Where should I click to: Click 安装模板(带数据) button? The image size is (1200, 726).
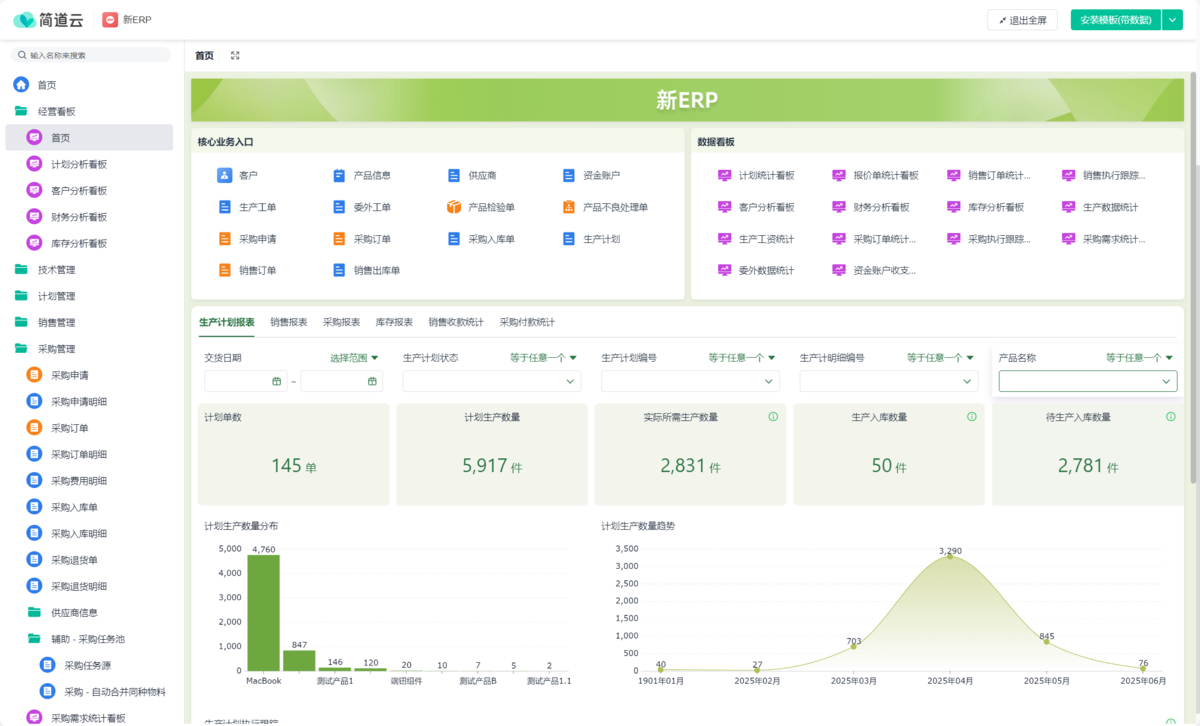[x=1115, y=20]
